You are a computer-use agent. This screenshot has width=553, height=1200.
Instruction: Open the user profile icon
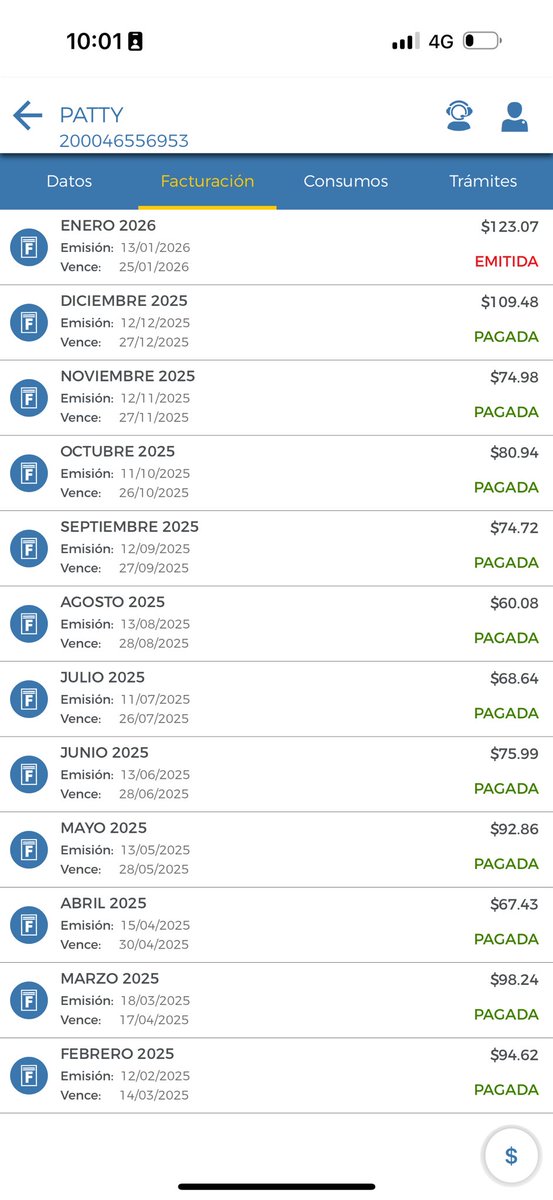(514, 116)
